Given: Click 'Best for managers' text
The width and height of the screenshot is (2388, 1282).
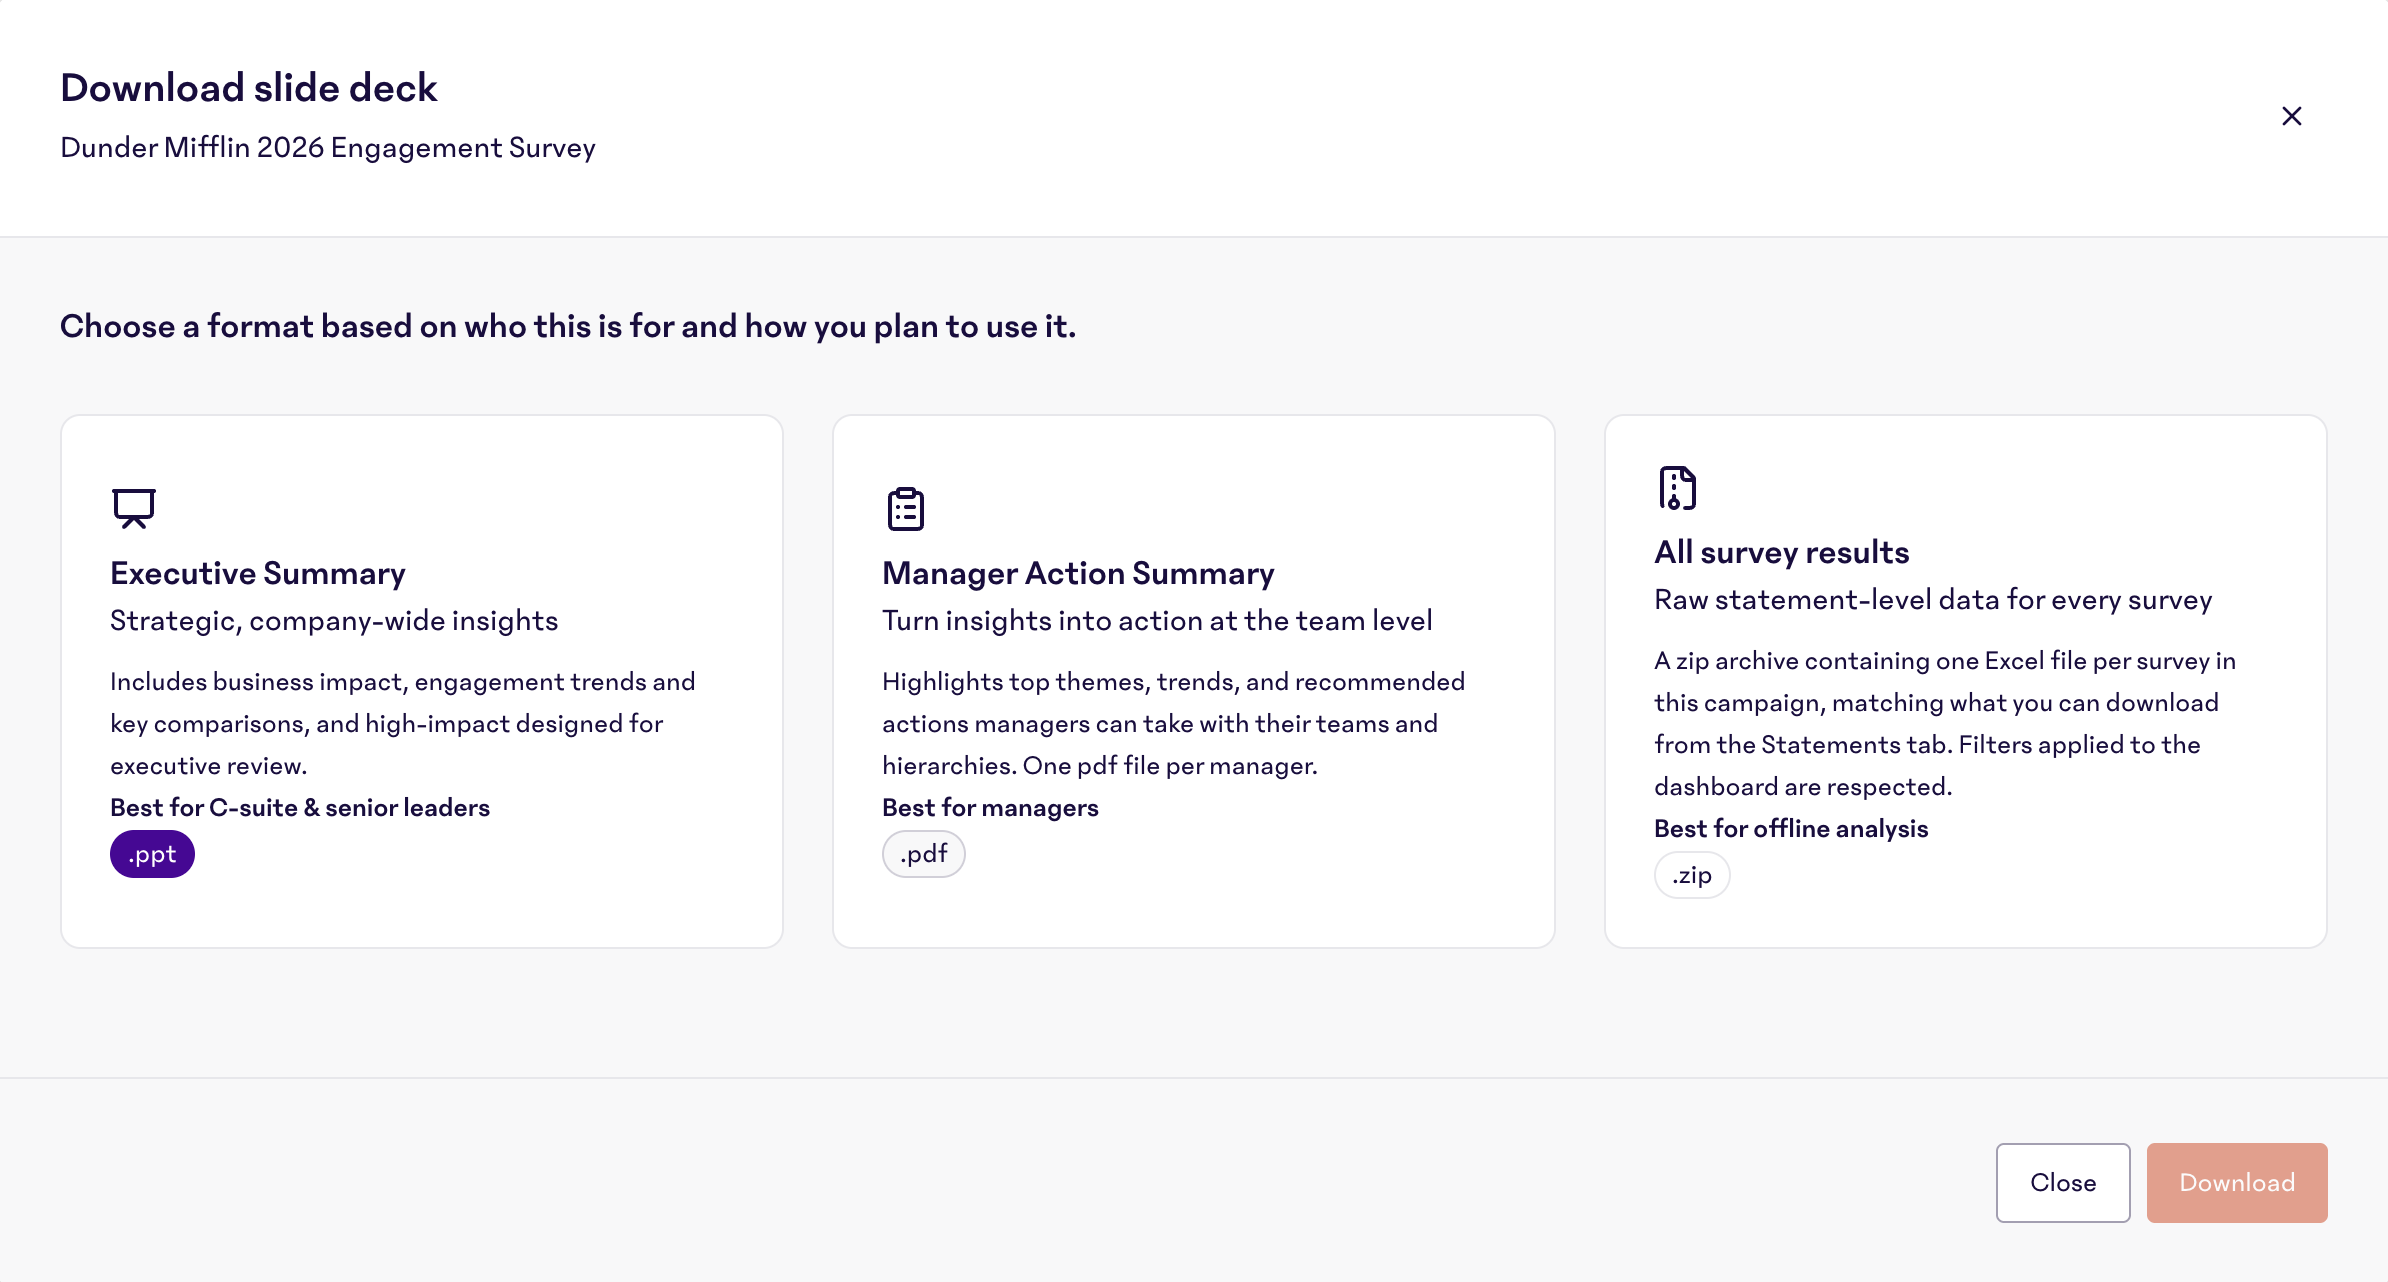Looking at the screenshot, I should pyautogui.click(x=990, y=807).
